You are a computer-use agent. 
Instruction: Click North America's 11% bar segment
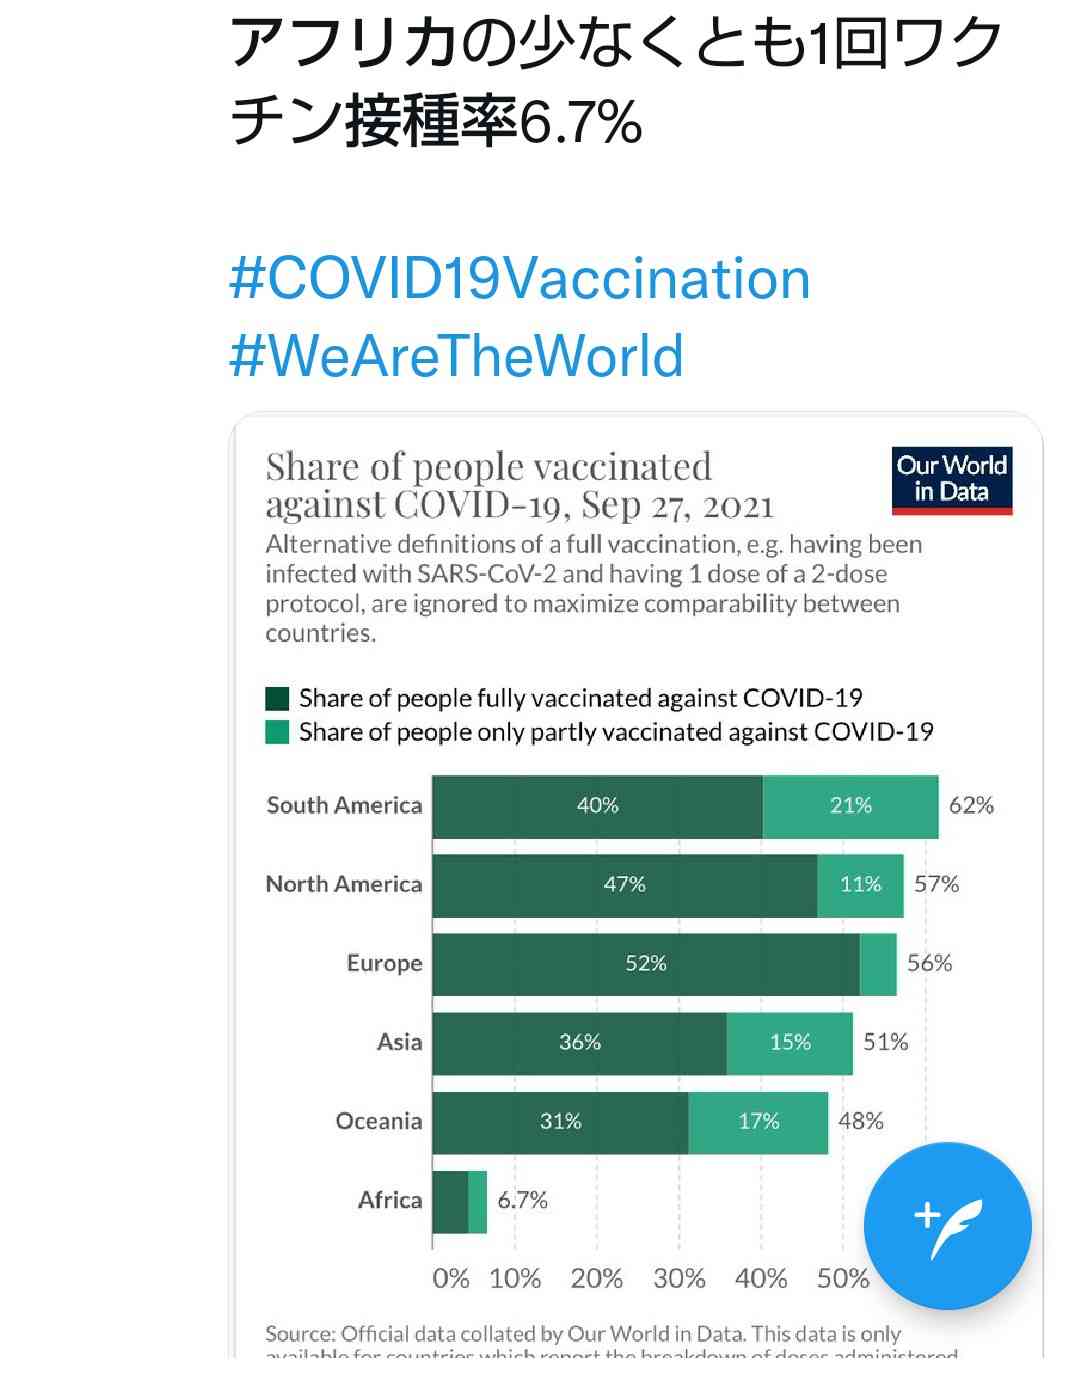pos(860,885)
